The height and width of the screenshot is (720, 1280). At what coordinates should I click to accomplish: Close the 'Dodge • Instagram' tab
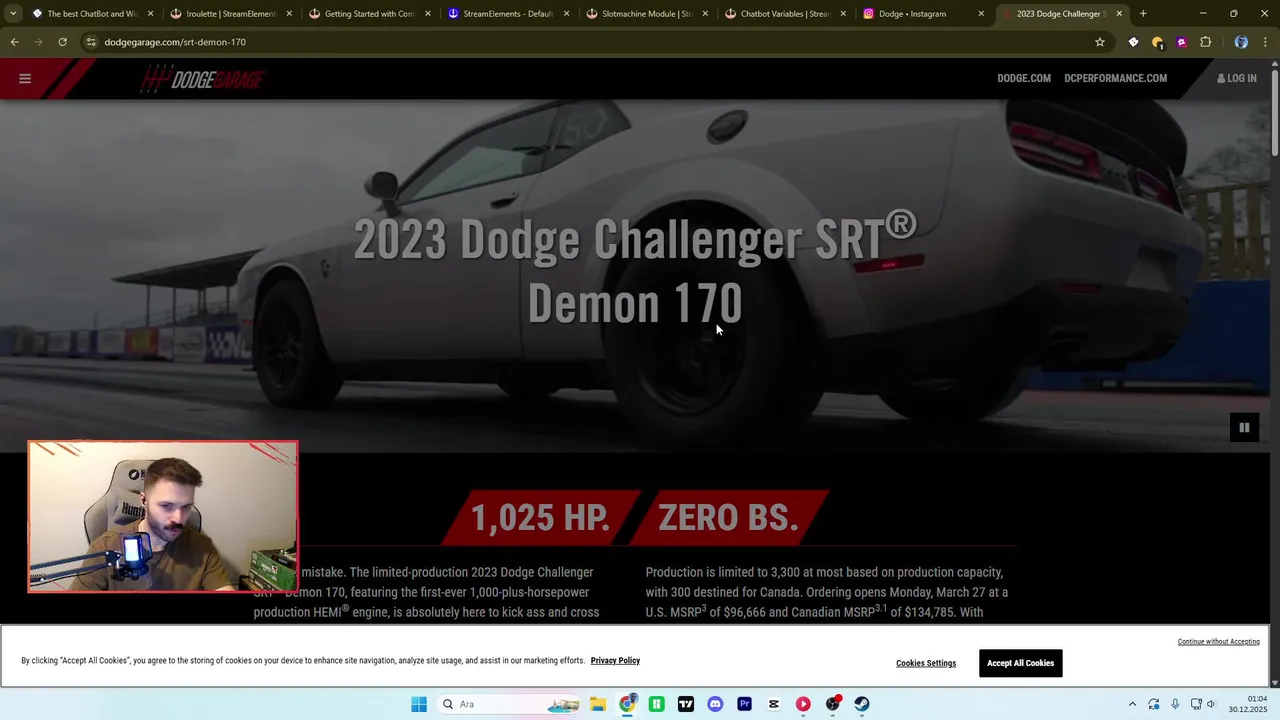click(981, 14)
